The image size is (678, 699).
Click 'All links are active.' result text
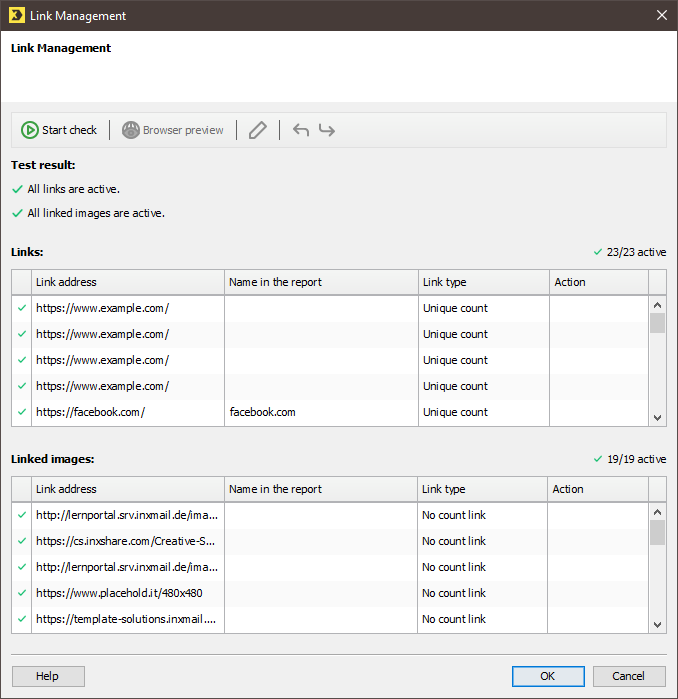(74, 189)
